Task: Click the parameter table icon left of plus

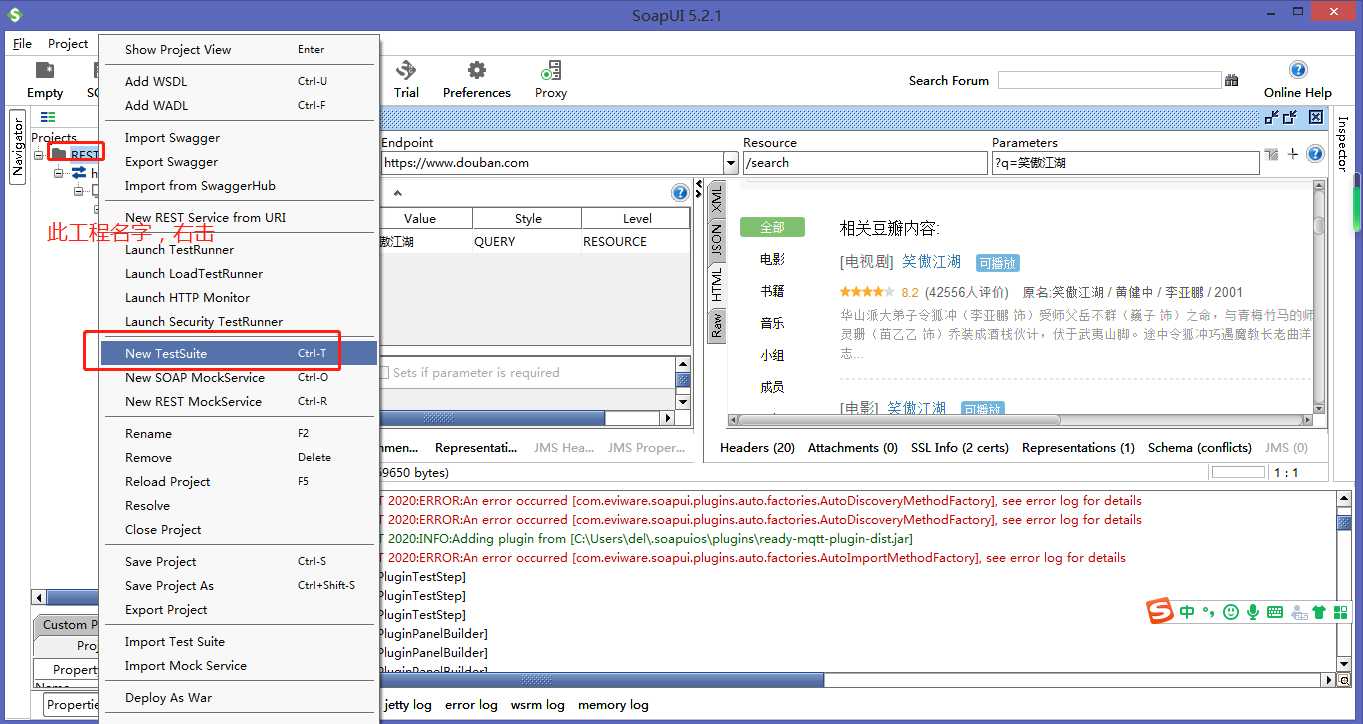Action: (1271, 154)
